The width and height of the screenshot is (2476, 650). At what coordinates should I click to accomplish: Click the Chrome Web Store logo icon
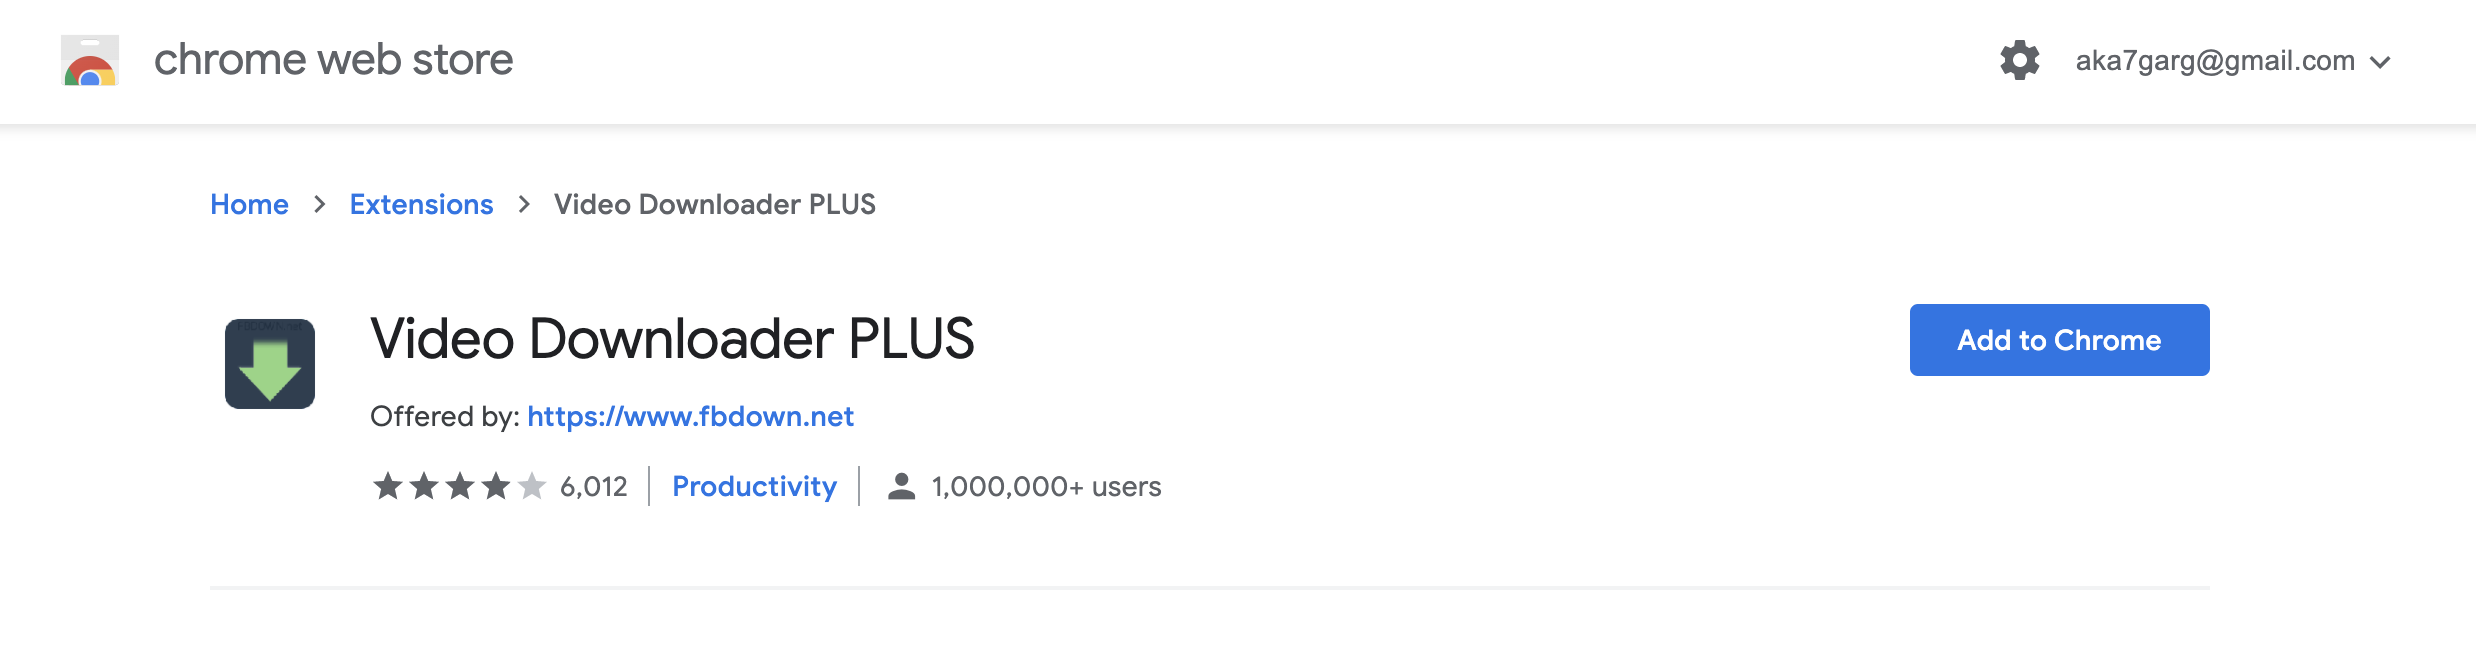tap(90, 60)
